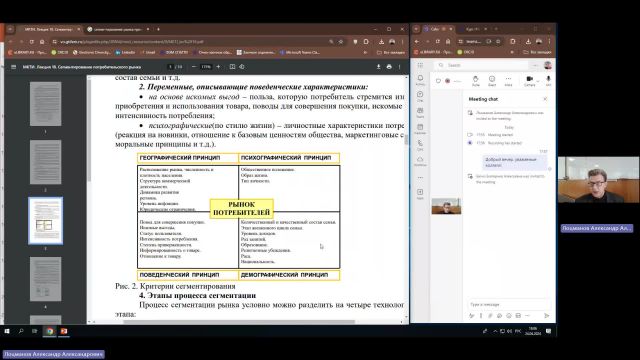Reload the page in the left browser
This screenshot has width=640, height=360.
[31, 42]
